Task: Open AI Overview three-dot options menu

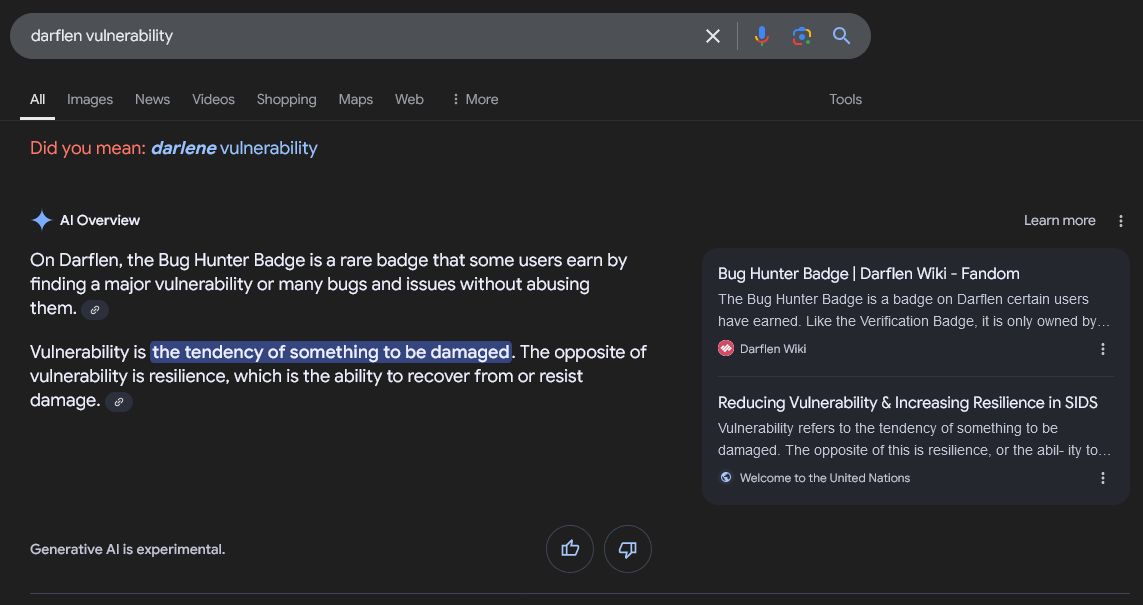Action: pyautogui.click(x=1120, y=221)
